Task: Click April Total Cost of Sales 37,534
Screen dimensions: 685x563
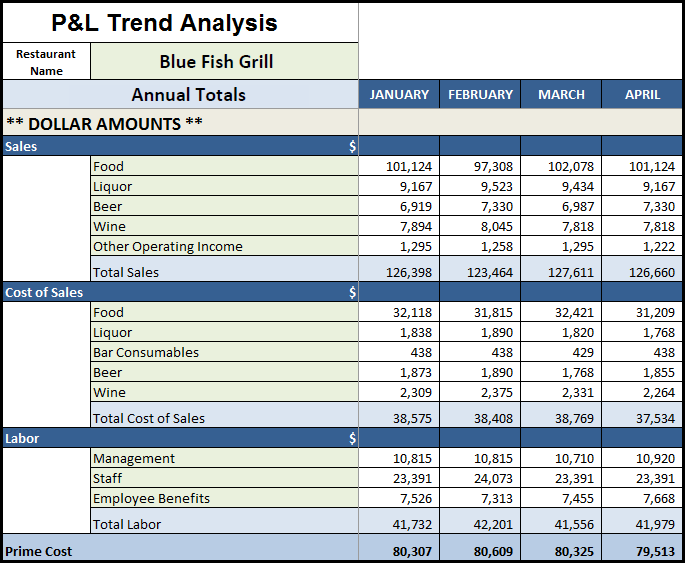Action: coord(642,415)
